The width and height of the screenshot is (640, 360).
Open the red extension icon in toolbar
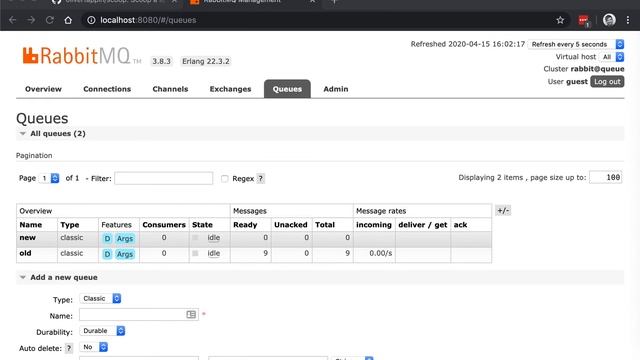point(583,20)
